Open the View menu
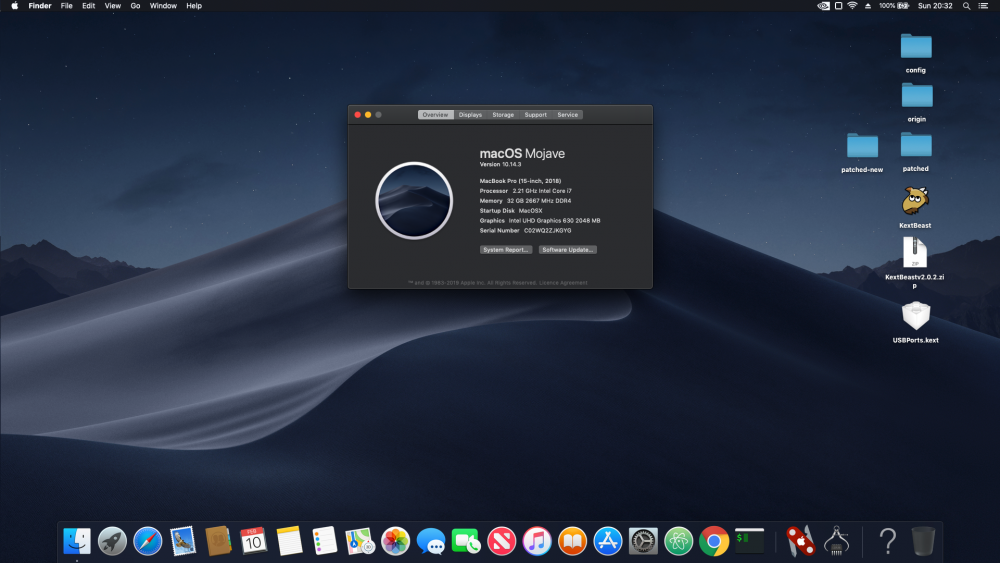The image size is (1000, 563). tap(113, 6)
